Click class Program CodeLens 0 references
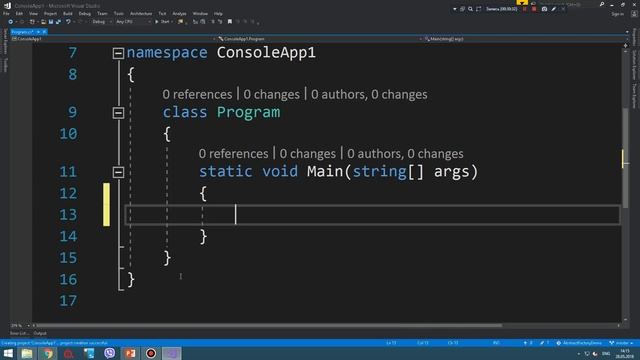Viewport: 640px width, 360px height. pyautogui.click(x=197, y=94)
